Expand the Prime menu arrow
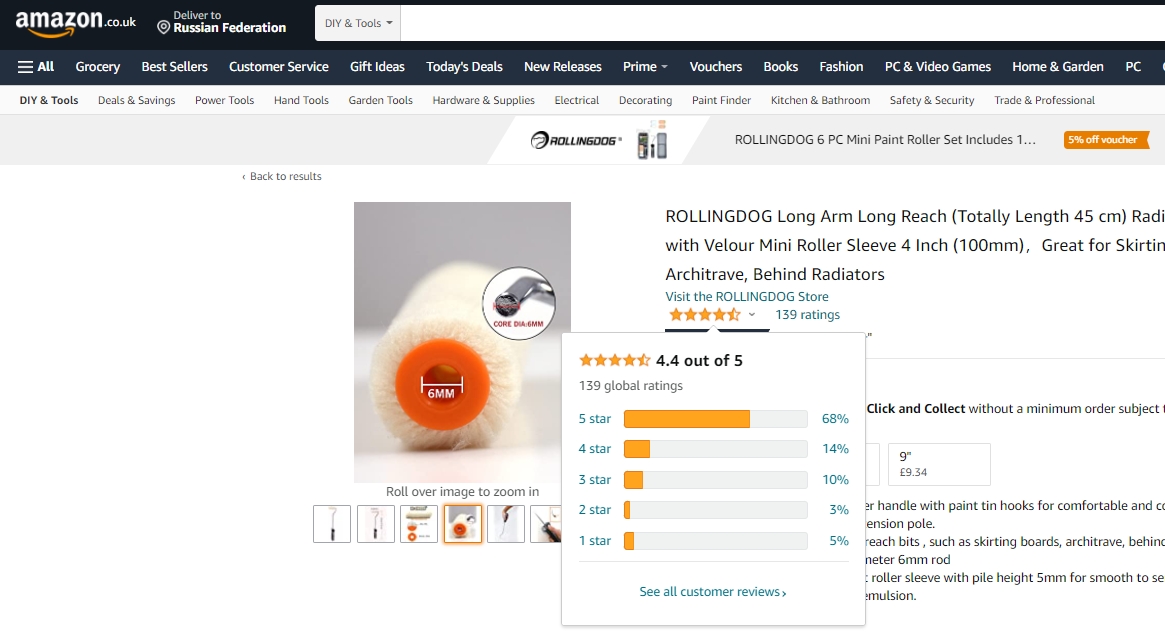The width and height of the screenshot is (1165, 637). click(x=664, y=67)
